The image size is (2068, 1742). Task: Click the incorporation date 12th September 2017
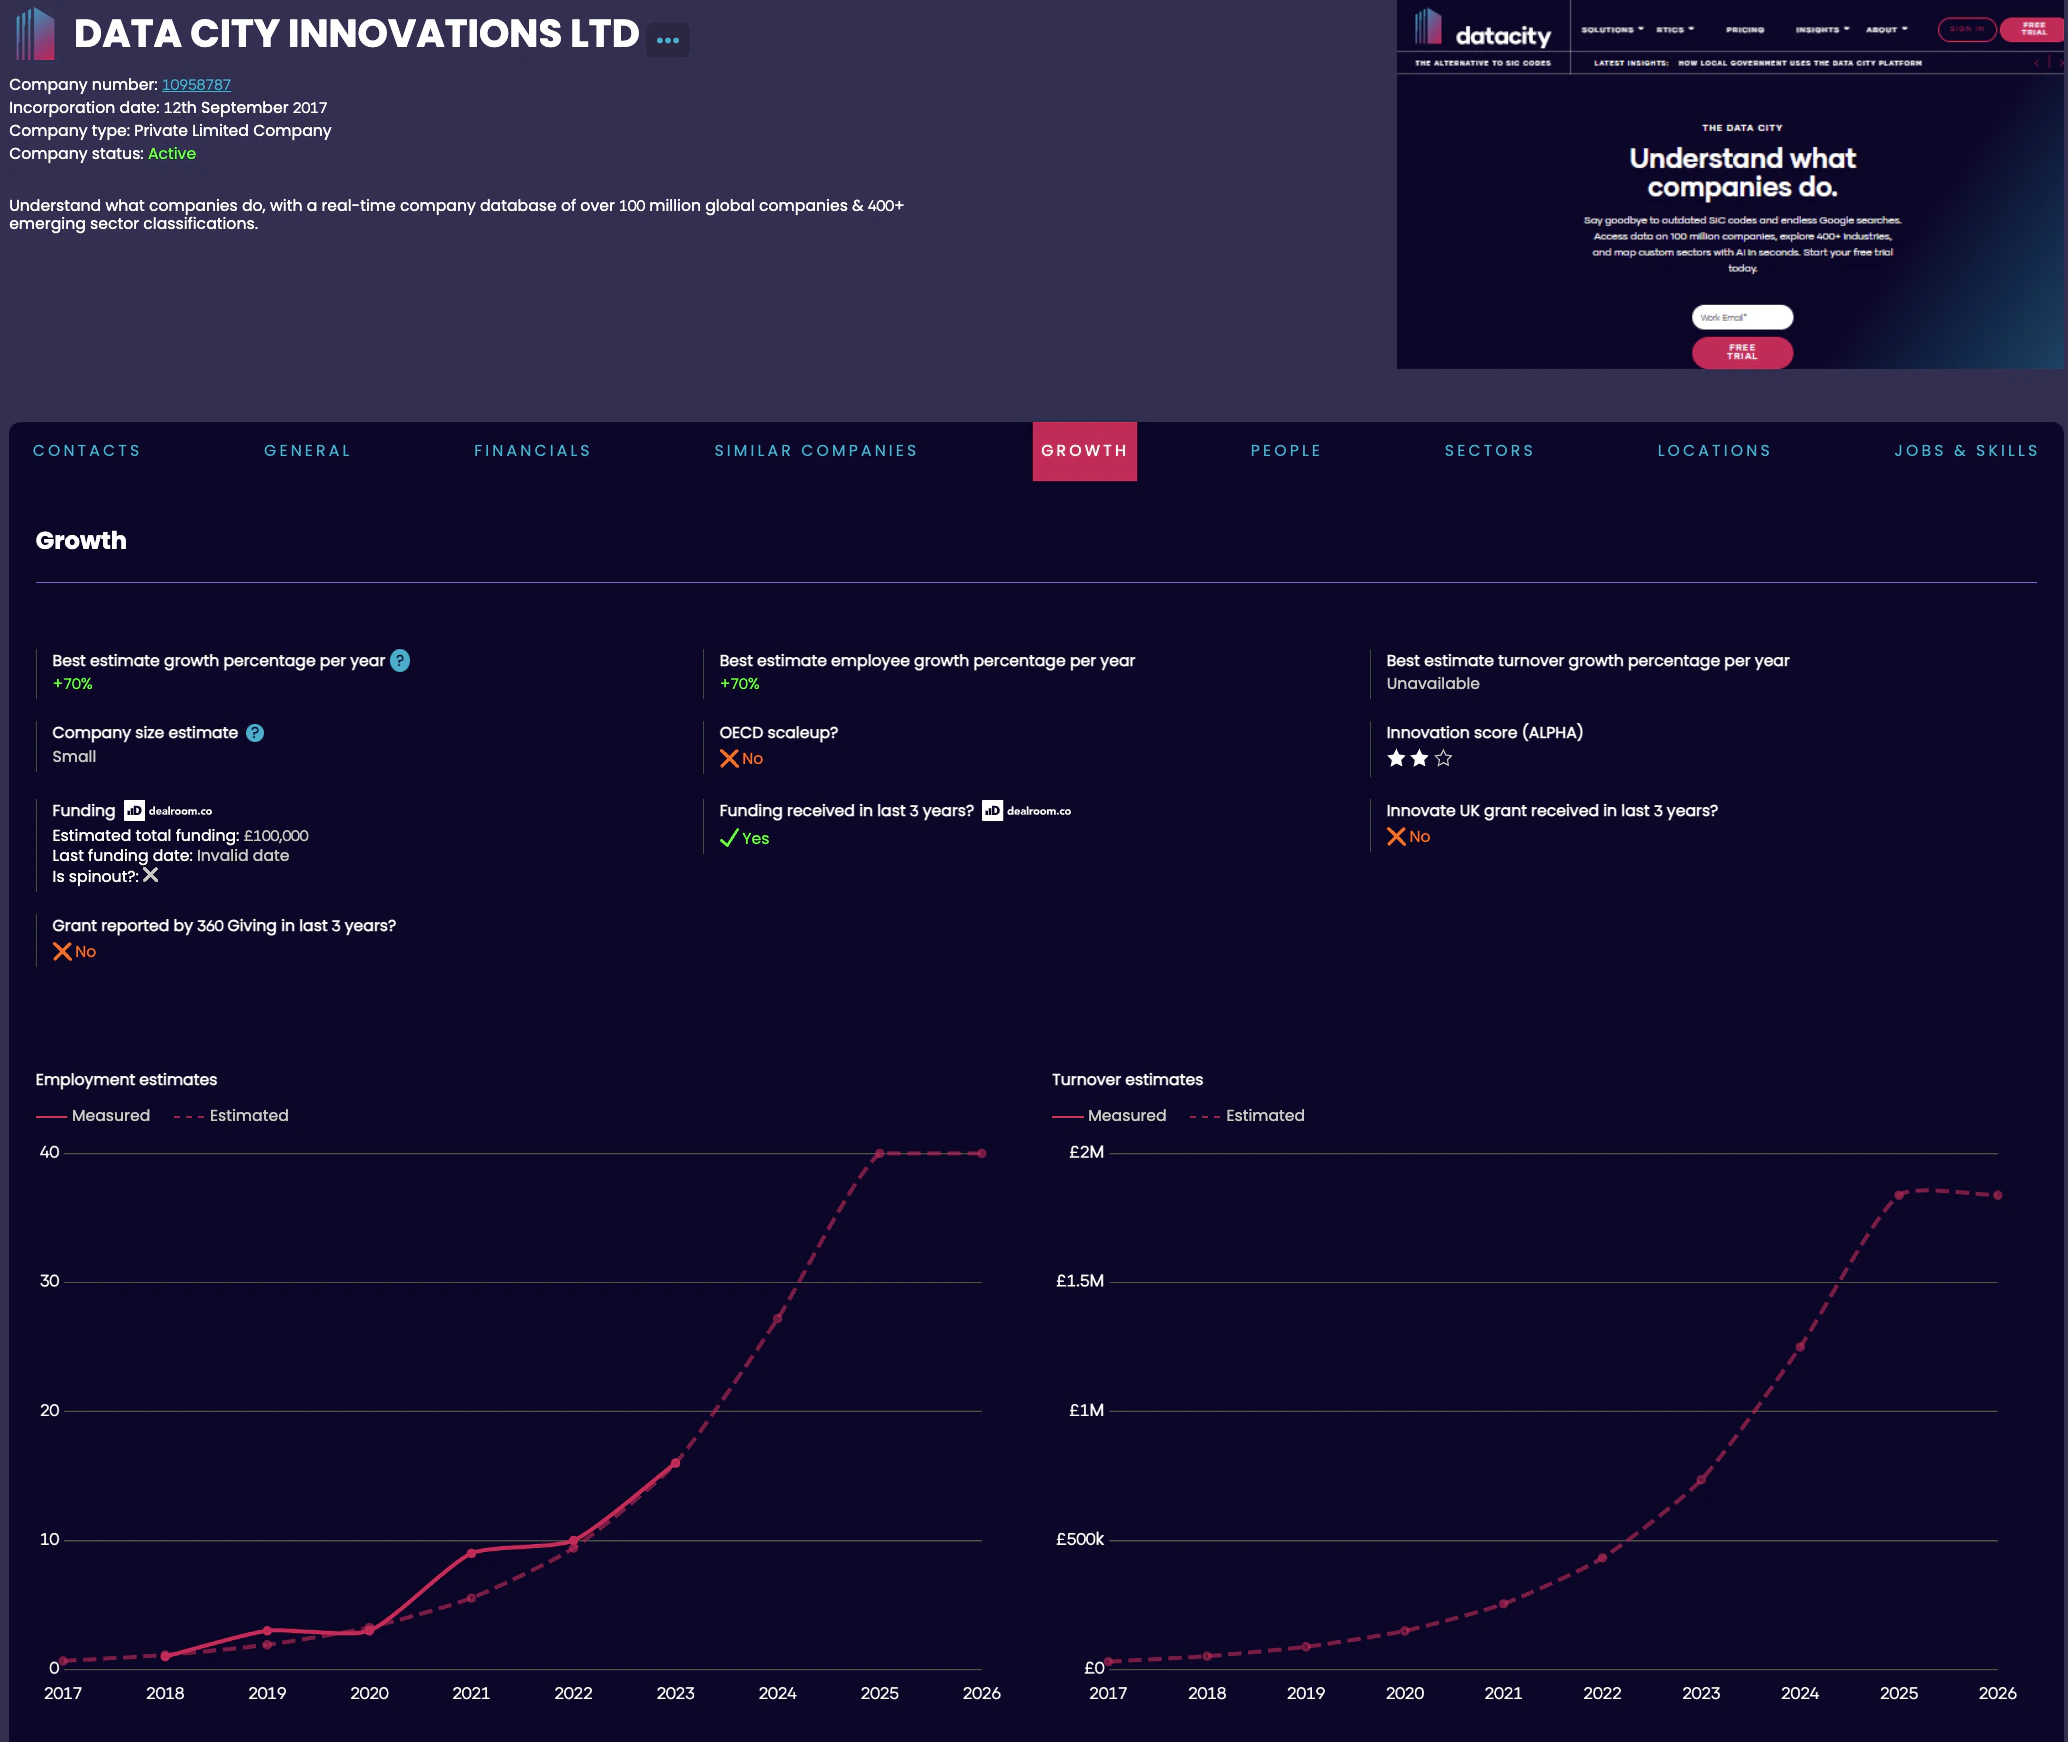pyautogui.click(x=245, y=108)
